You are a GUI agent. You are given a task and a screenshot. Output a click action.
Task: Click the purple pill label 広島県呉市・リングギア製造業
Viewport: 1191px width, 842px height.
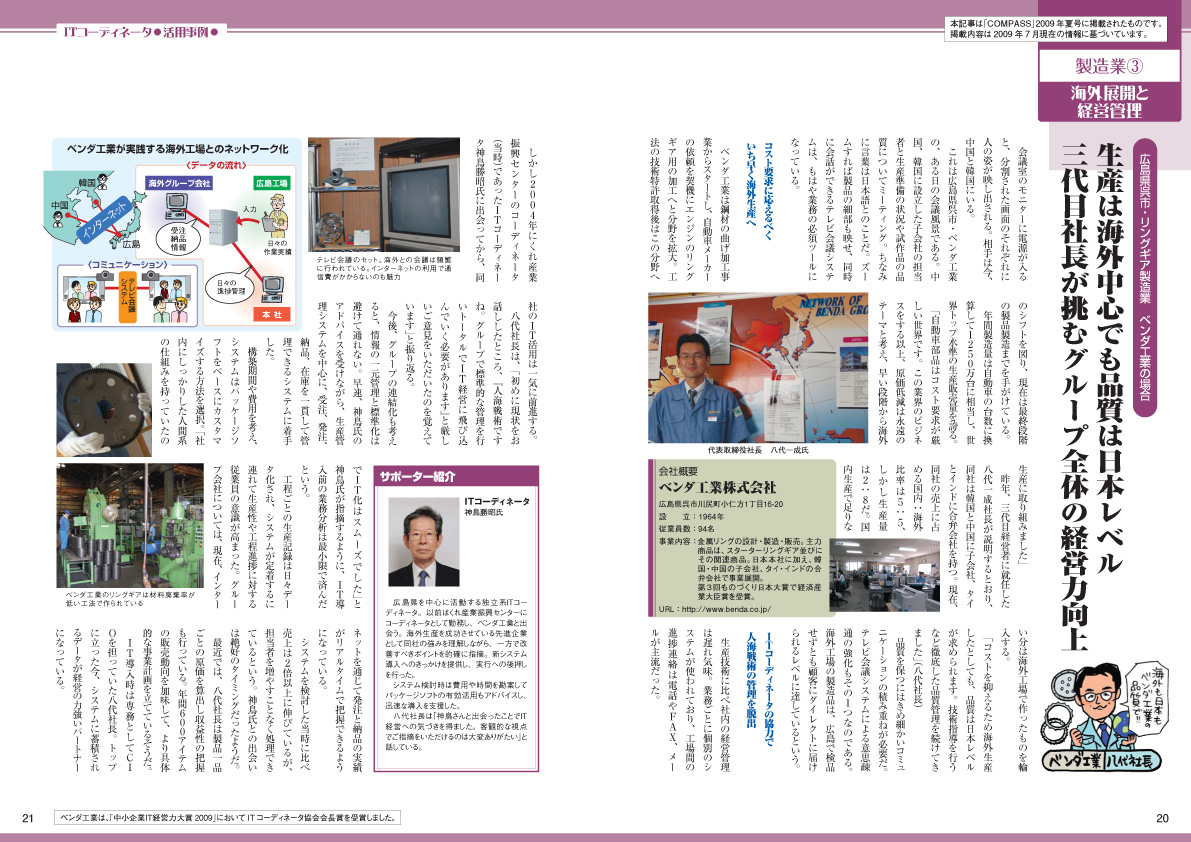(x=1144, y=278)
